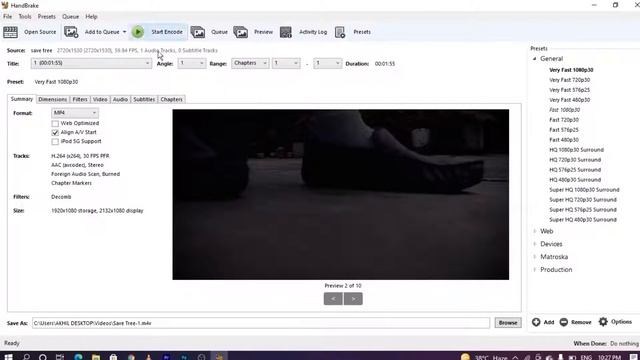Open the Edge browser taskbar icon
This screenshot has width=640, height=360.
click(78, 357)
